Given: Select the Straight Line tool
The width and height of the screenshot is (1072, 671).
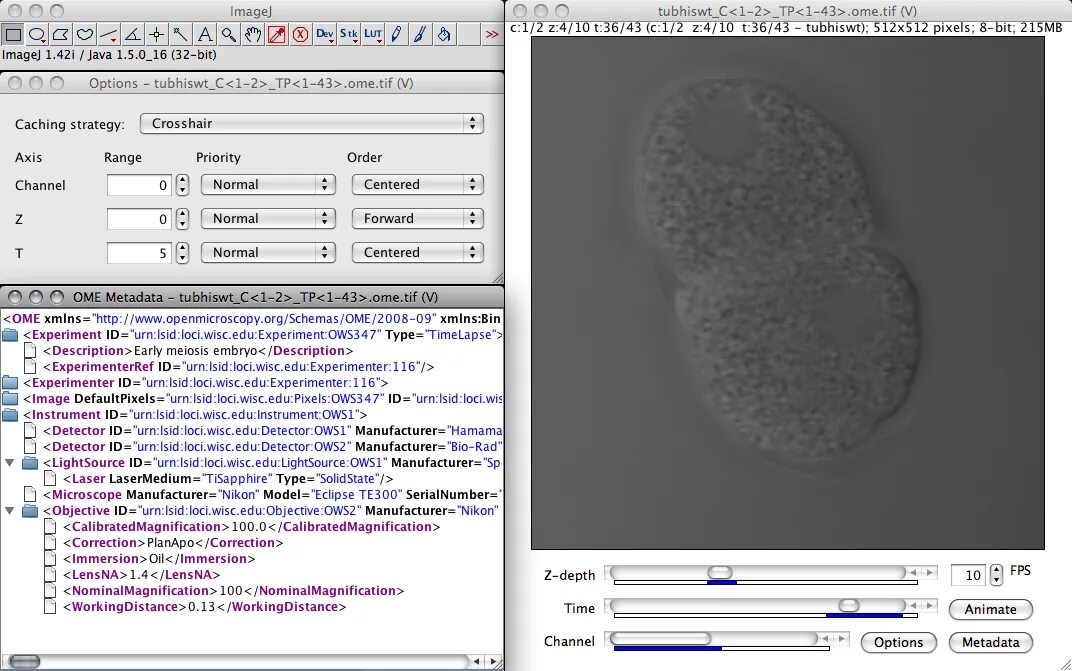Looking at the screenshot, I should pos(109,34).
